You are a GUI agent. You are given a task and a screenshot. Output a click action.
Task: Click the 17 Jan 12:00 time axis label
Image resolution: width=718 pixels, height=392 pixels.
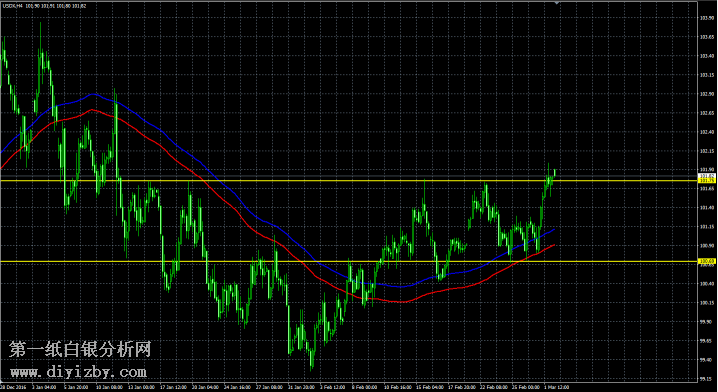pos(173,387)
